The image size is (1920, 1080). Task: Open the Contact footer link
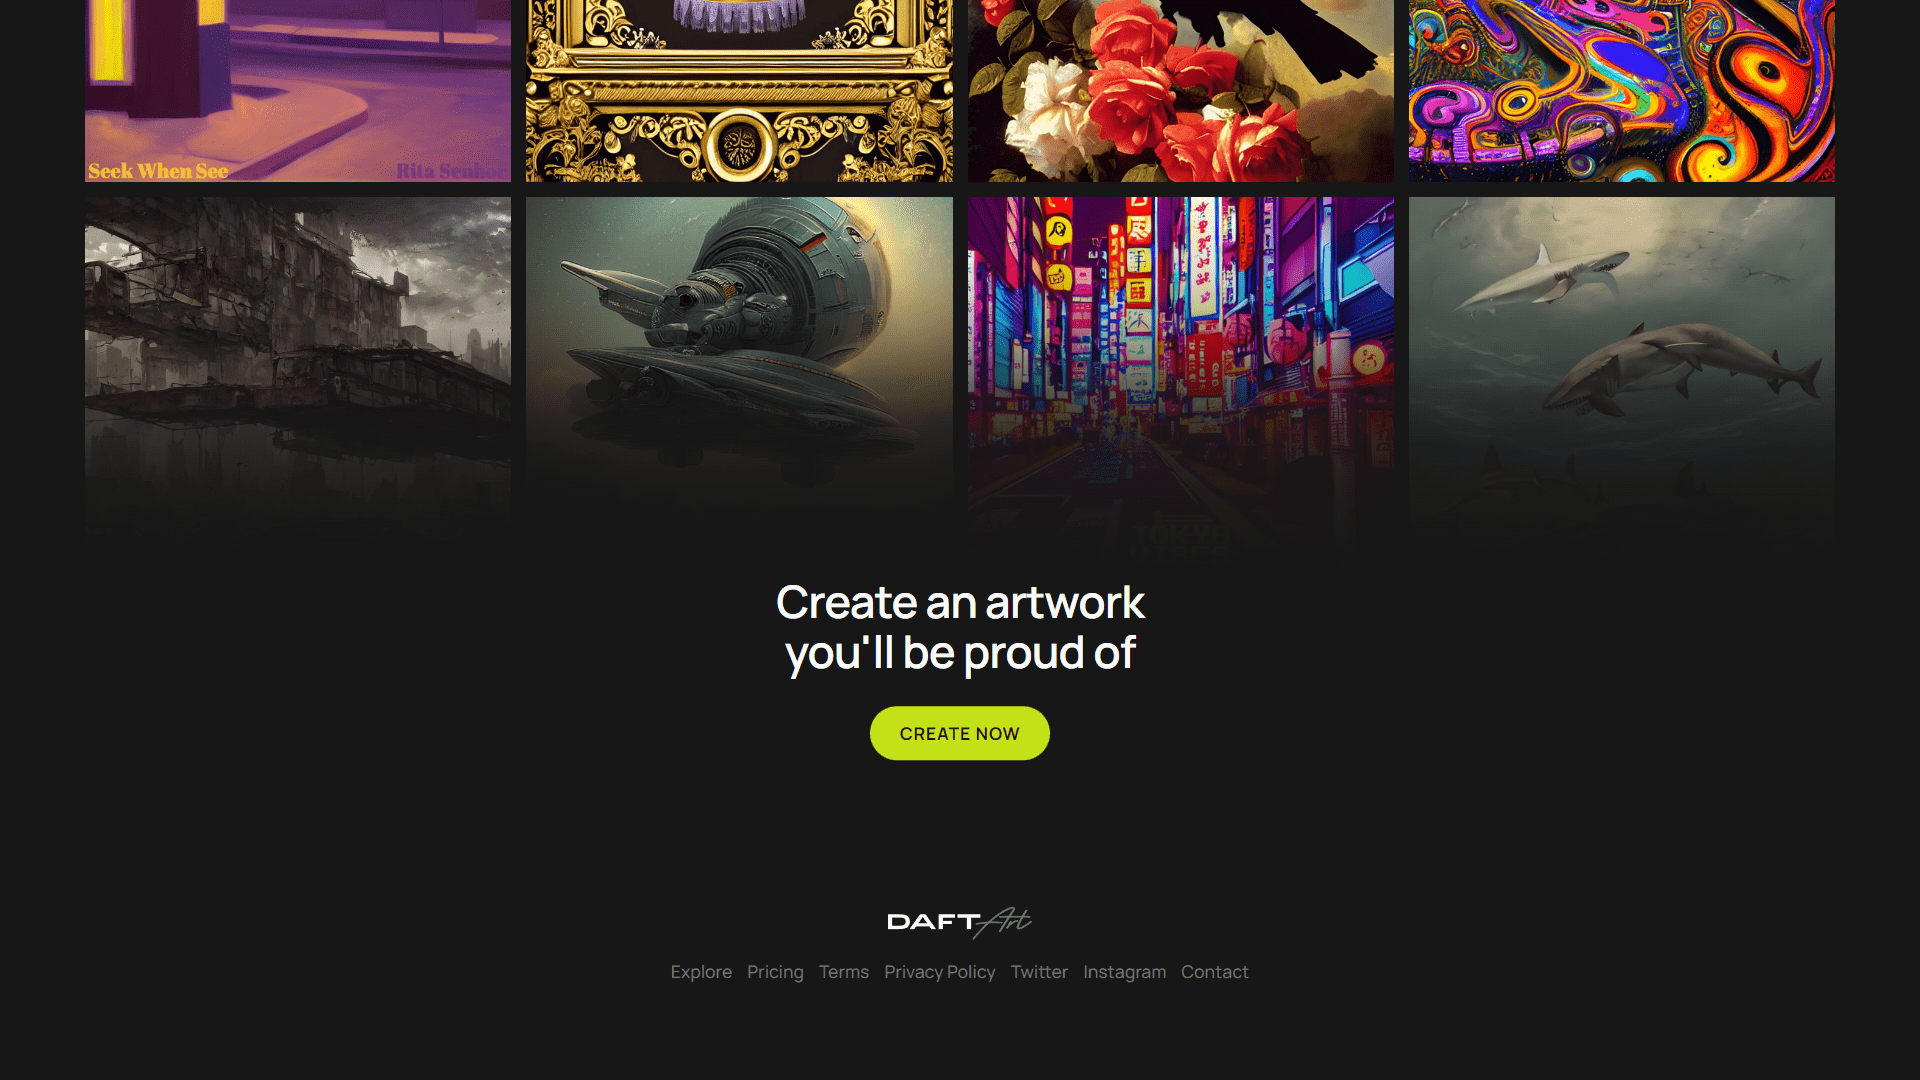pos(1214,972)
